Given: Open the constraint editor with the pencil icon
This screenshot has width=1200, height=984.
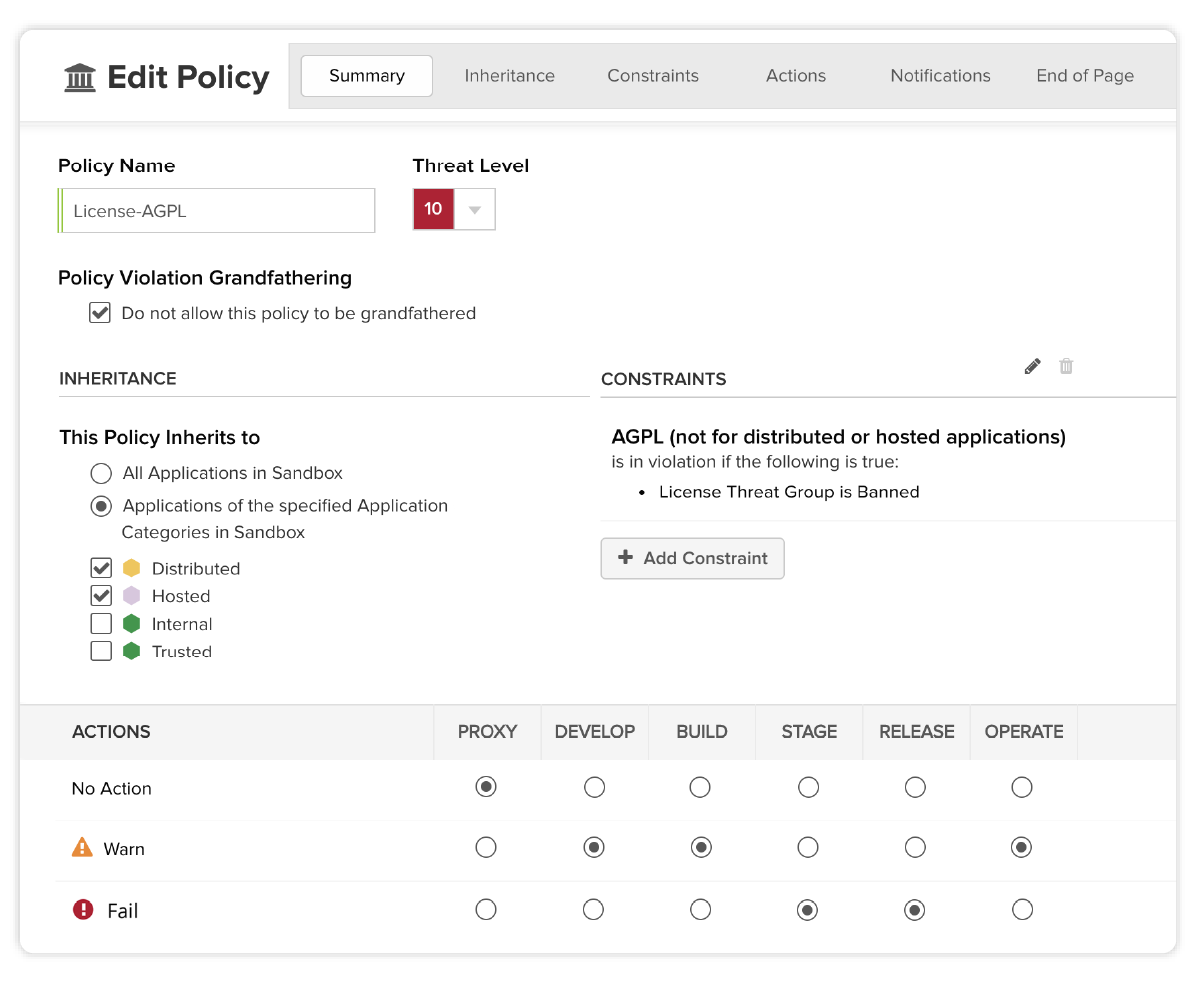Looking at the screenshot, I should click(x=1032, y=366).
